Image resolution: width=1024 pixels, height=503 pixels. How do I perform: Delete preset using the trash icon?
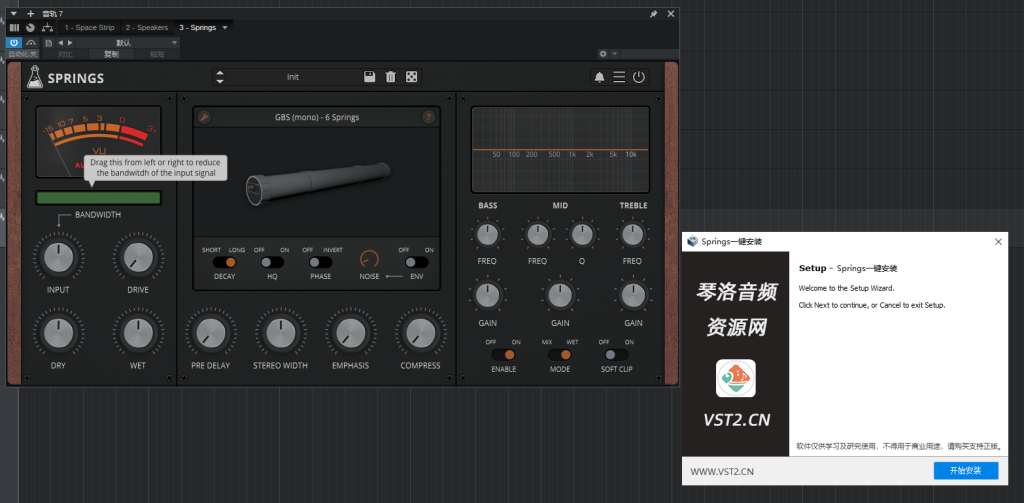click(x=390, y=77)
